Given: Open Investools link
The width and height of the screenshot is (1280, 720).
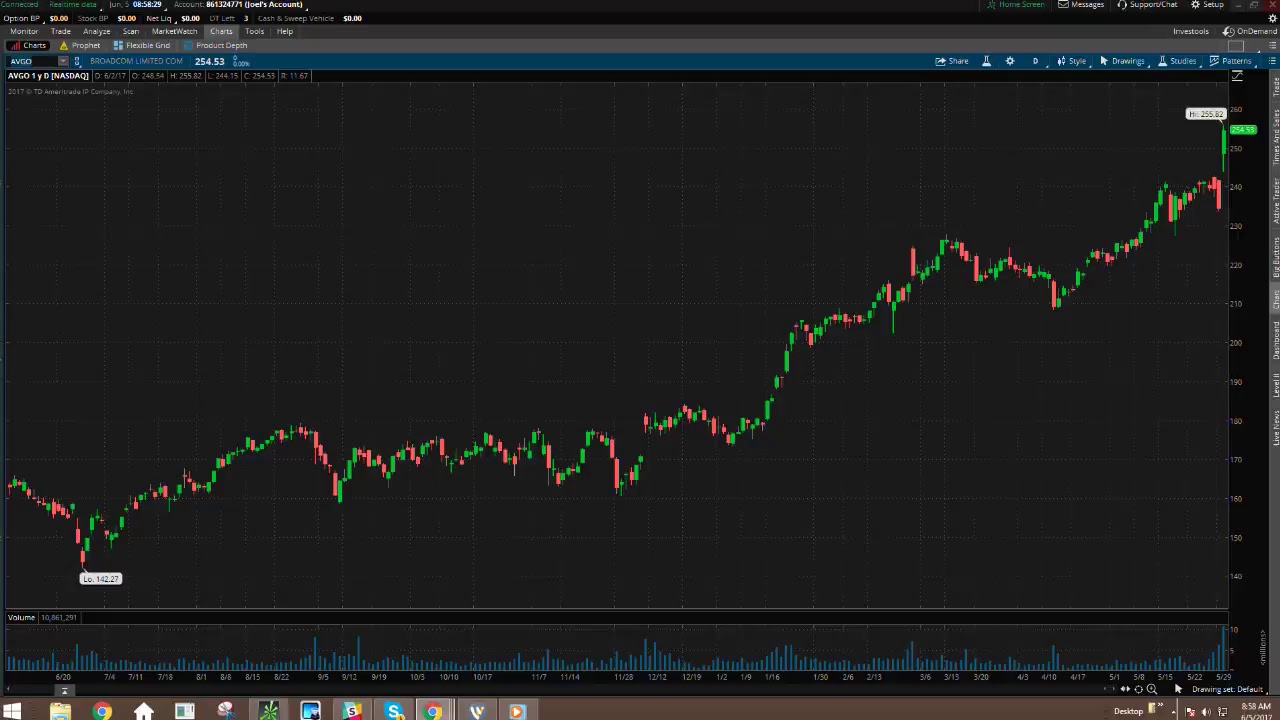Looking at the screenshot, I should coord(1190,31).
